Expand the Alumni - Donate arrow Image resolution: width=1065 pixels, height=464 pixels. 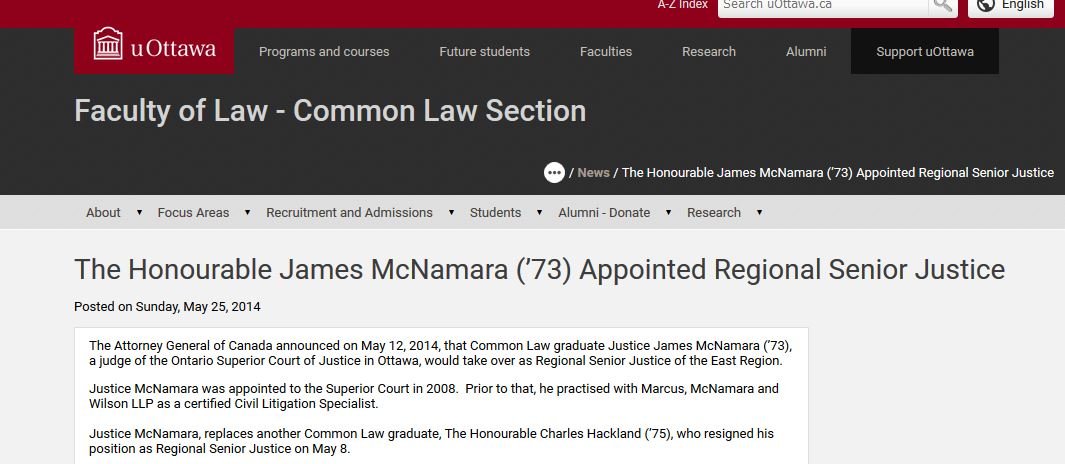pos(668,213)
